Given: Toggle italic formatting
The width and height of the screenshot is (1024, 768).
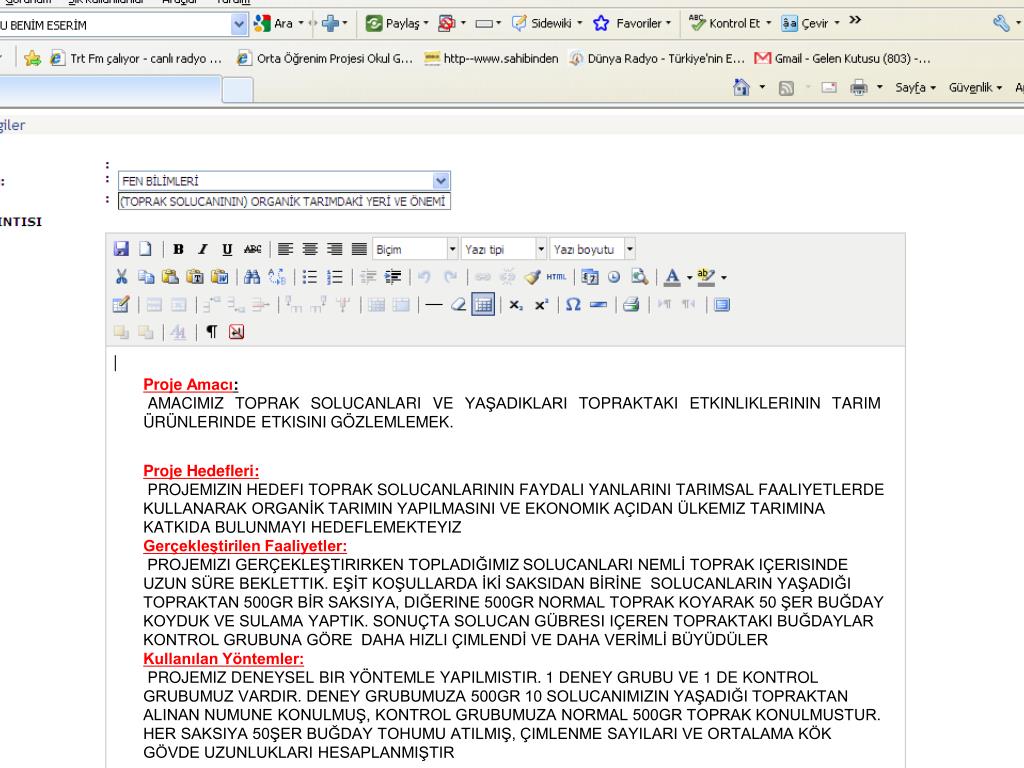Looking at the screenshot, I should point(202,249).
